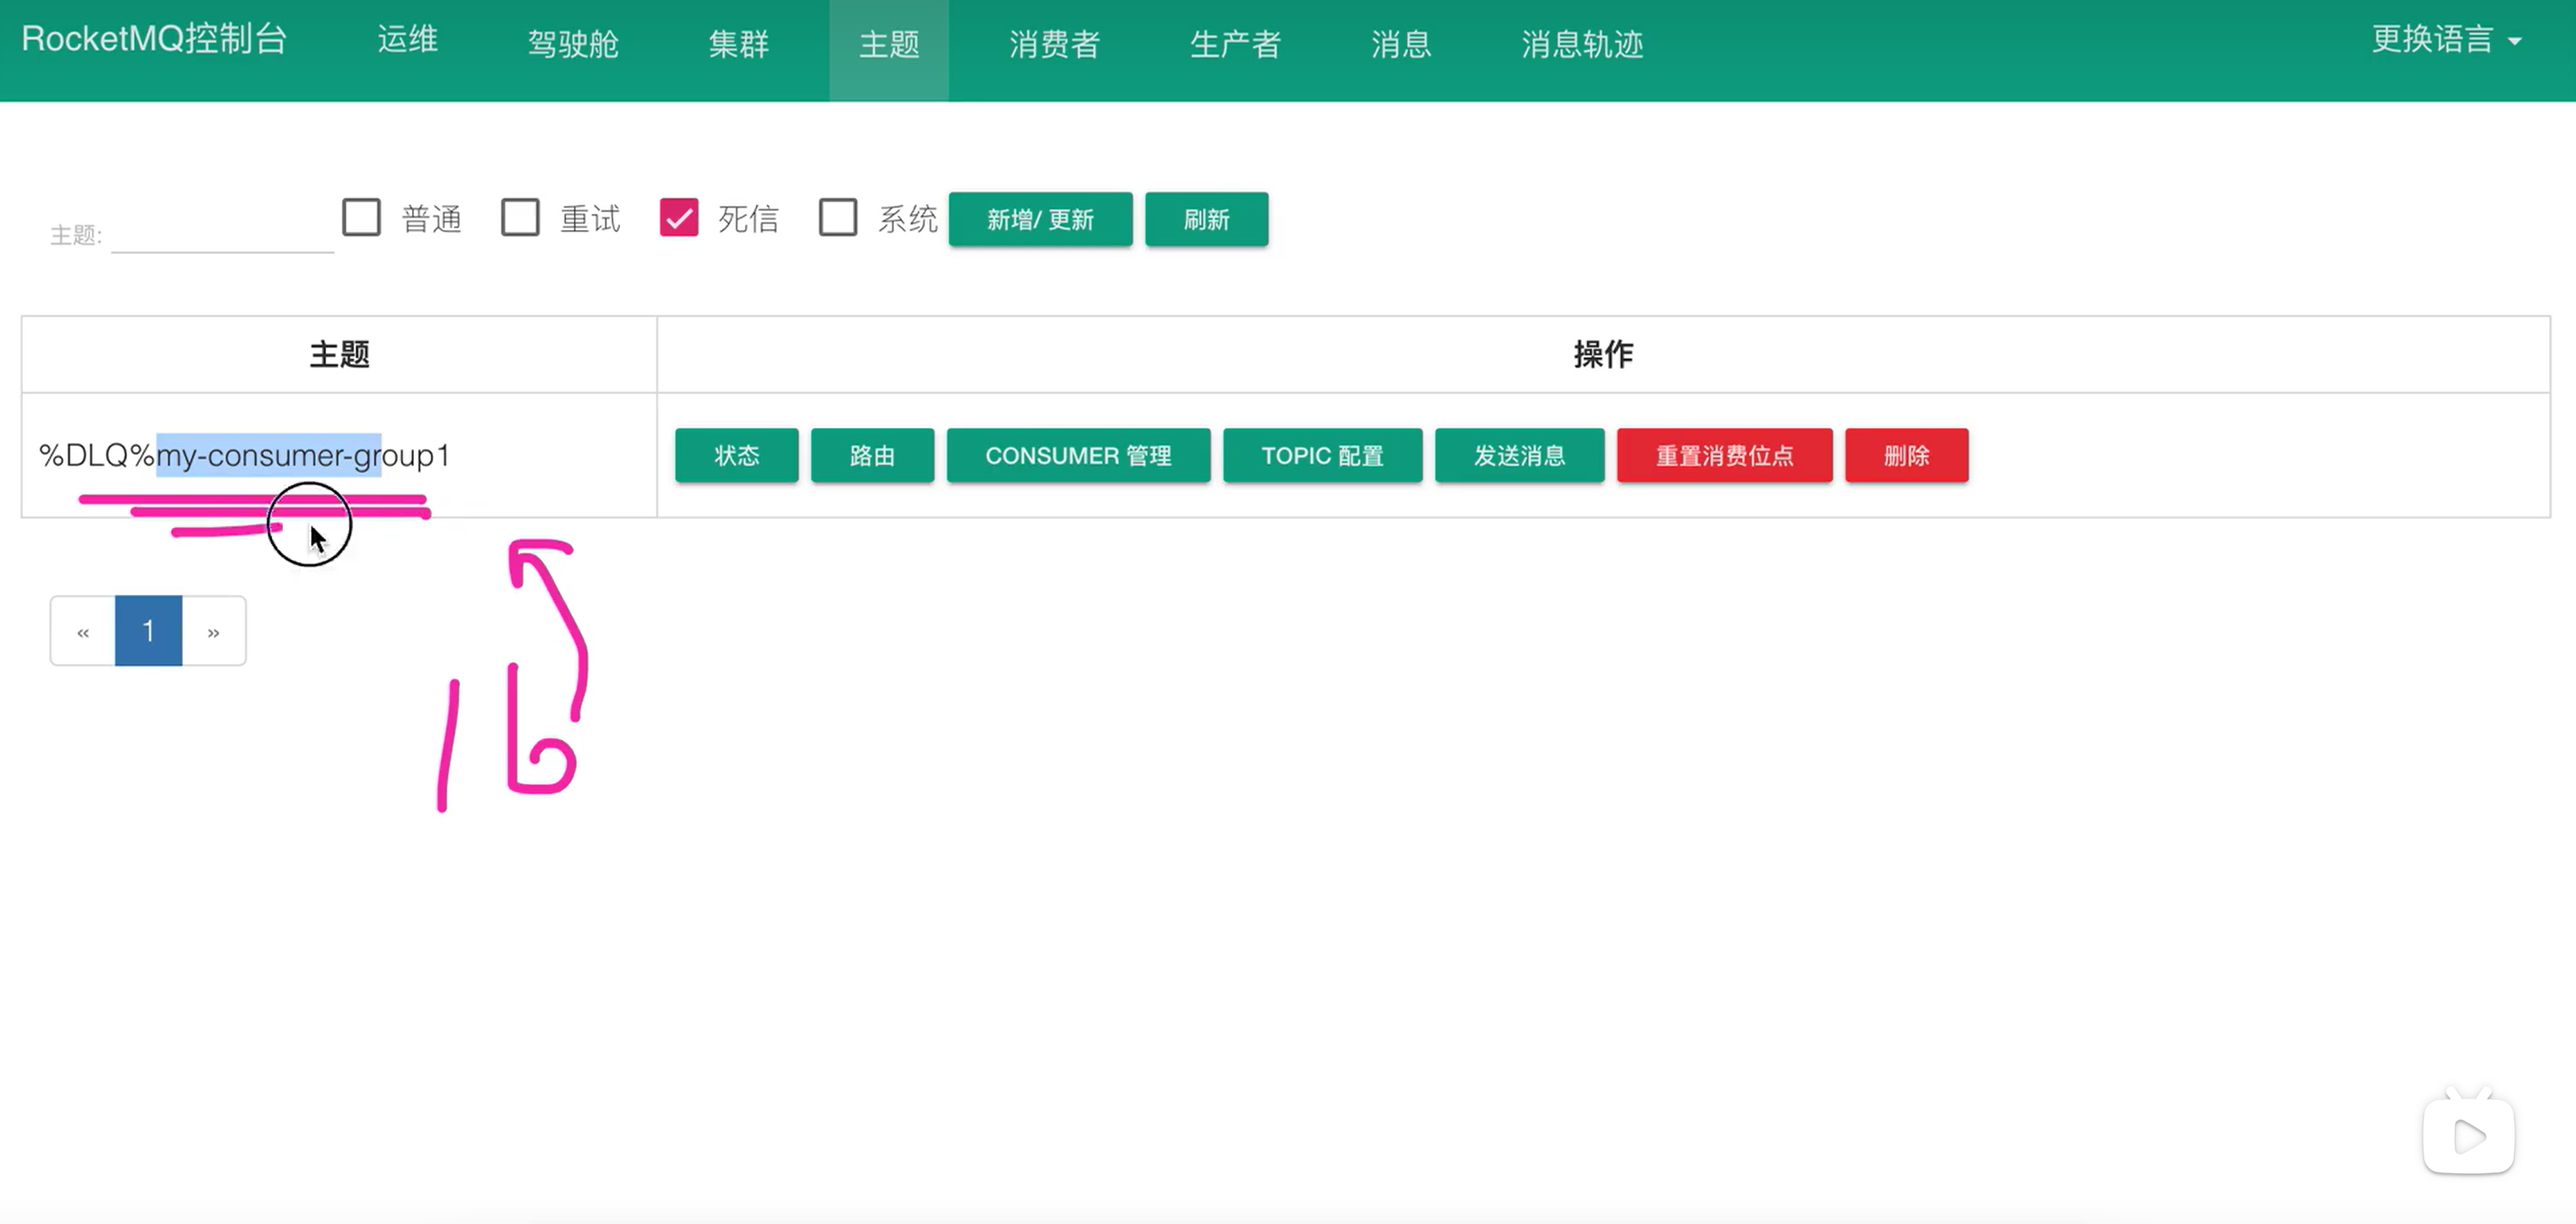This screenshot has height=1224, width=2576.
Task: Tick the 系统 topic checkbox
Action: [838, 217]
